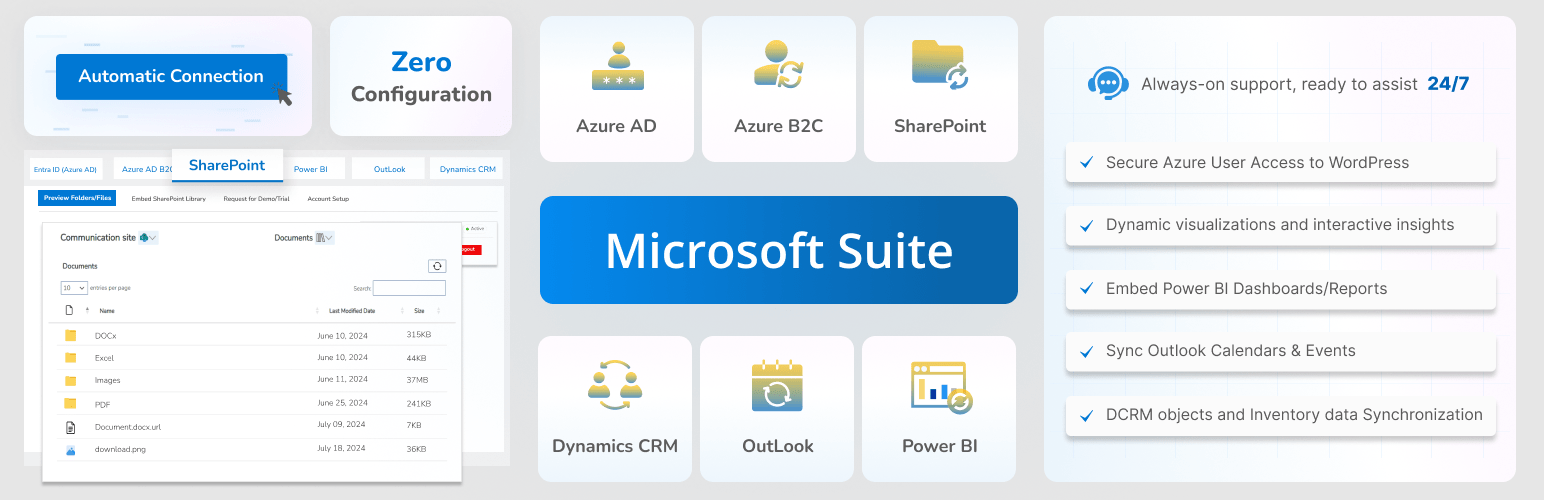Click the 24/7 support text
Image resolution: width=1544 pixels, height=500 pixels.
coord(1448,84)
